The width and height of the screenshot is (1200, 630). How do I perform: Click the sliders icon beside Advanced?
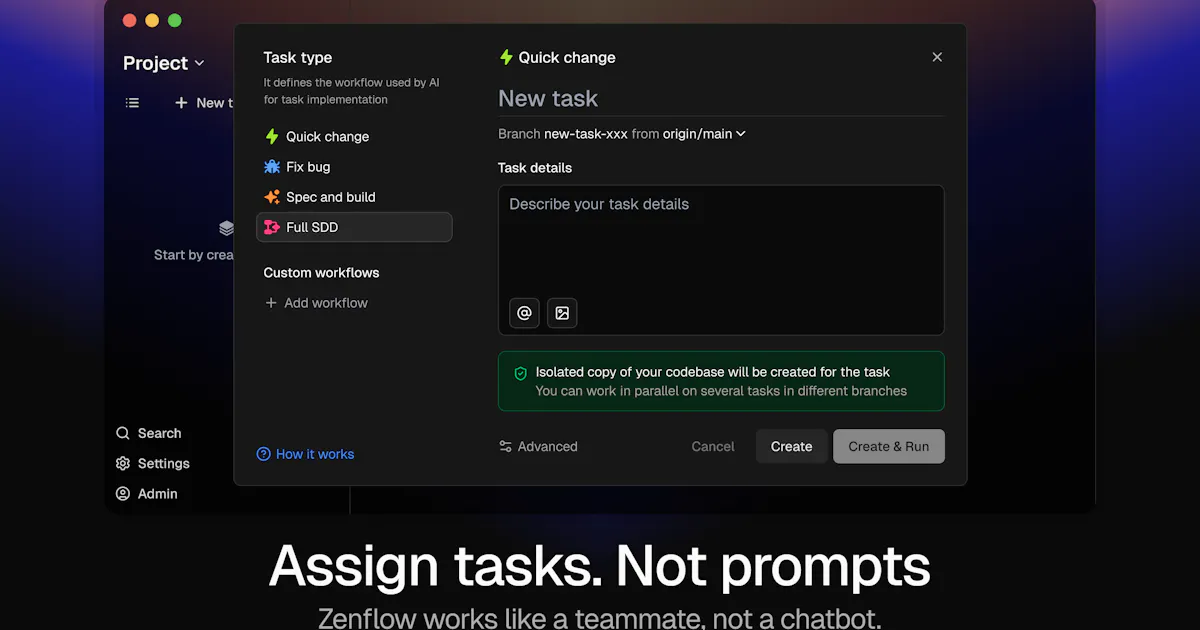point(506,447)
